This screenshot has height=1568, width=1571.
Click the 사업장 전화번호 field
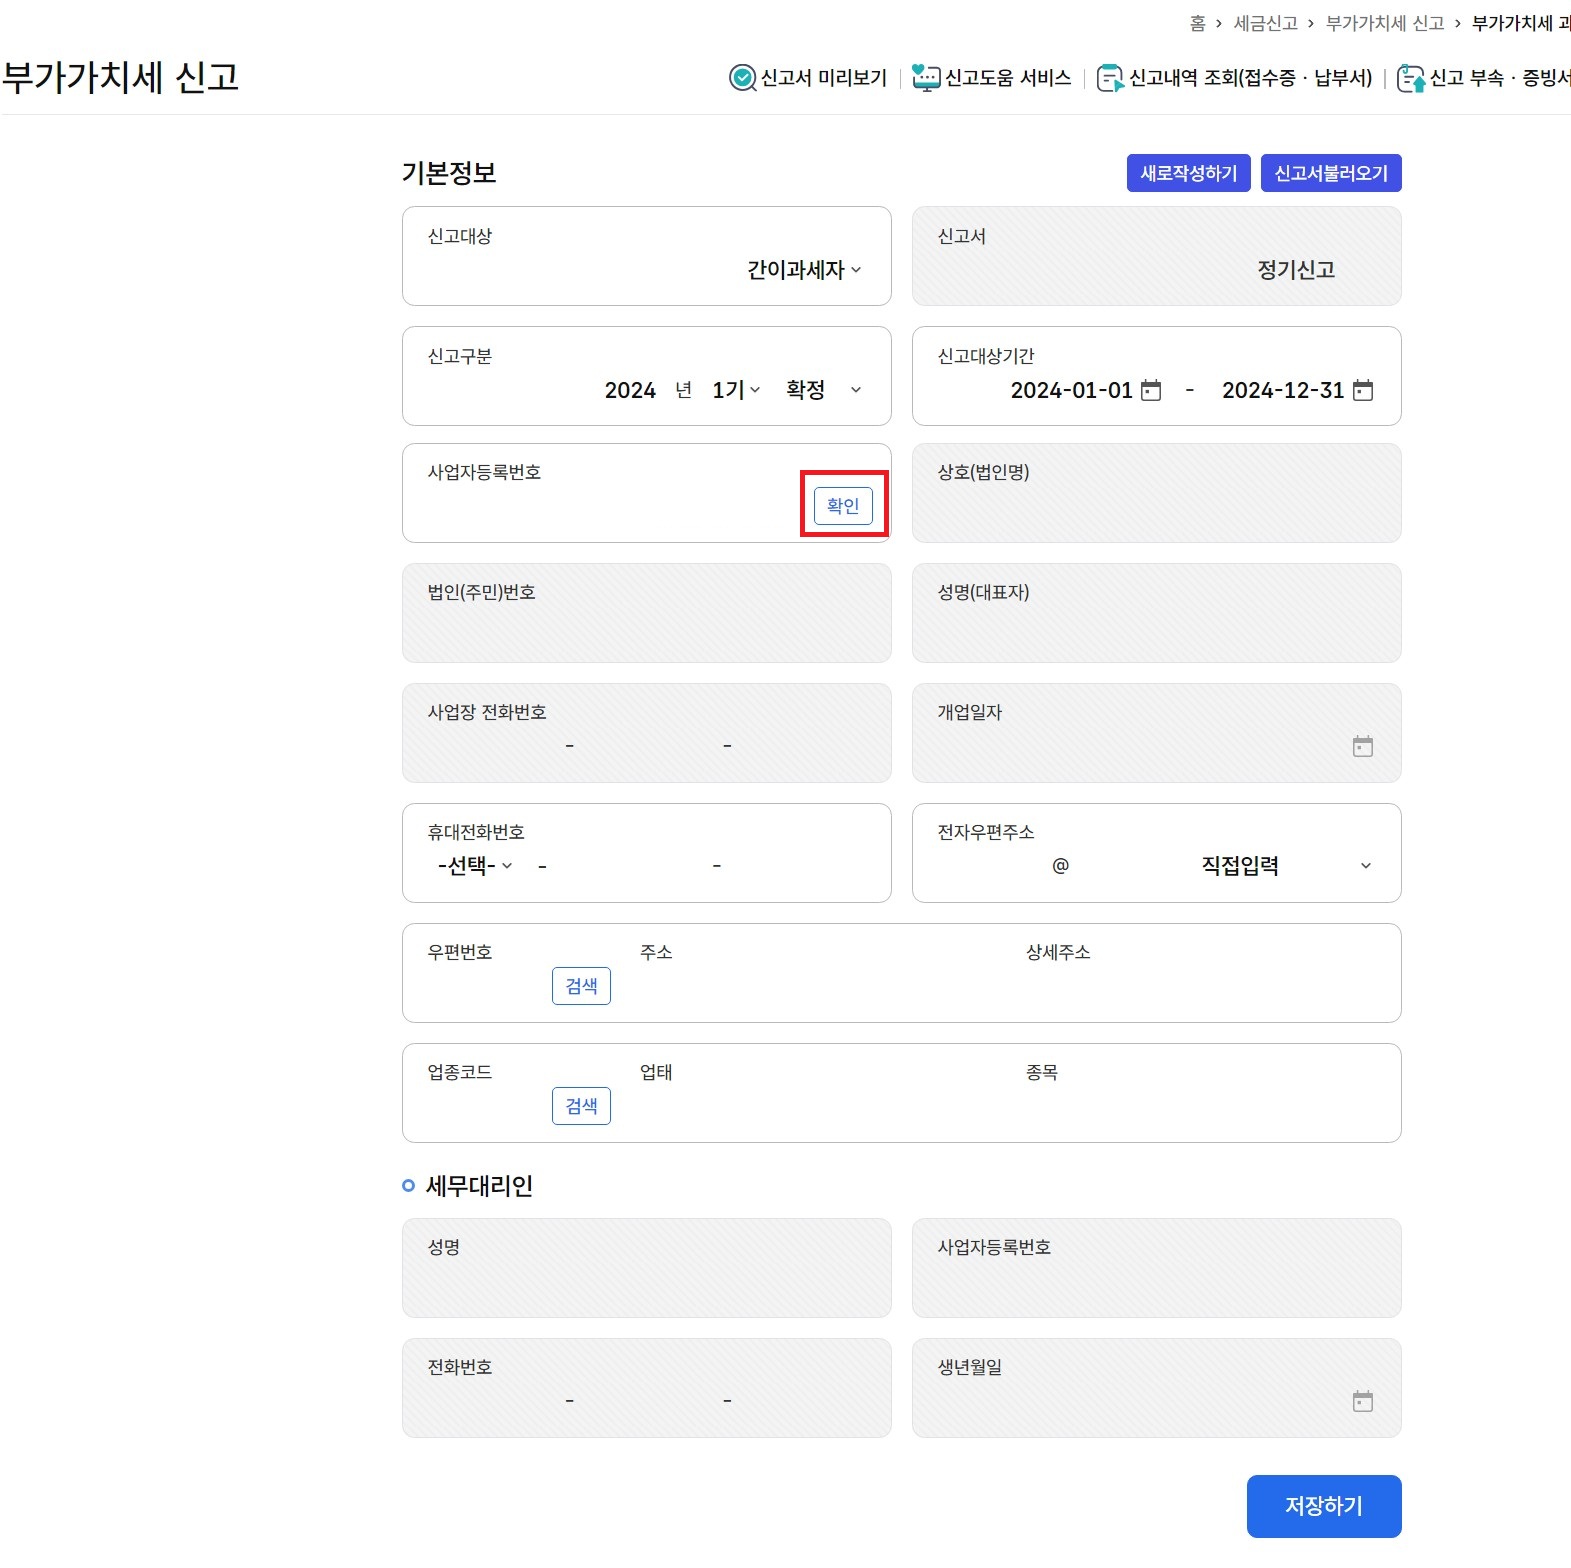click(647, 733)
